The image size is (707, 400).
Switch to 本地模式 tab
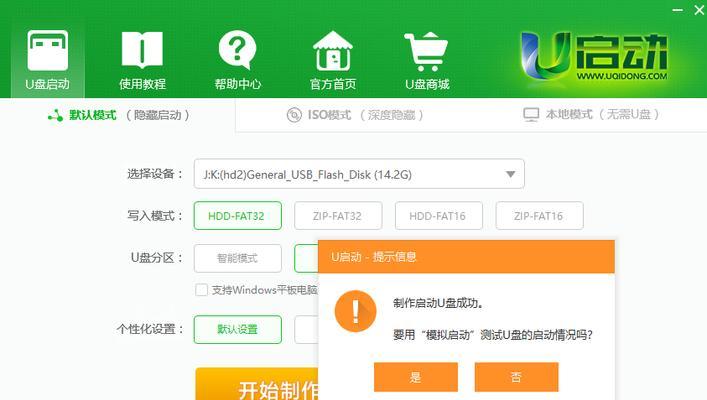591,115
